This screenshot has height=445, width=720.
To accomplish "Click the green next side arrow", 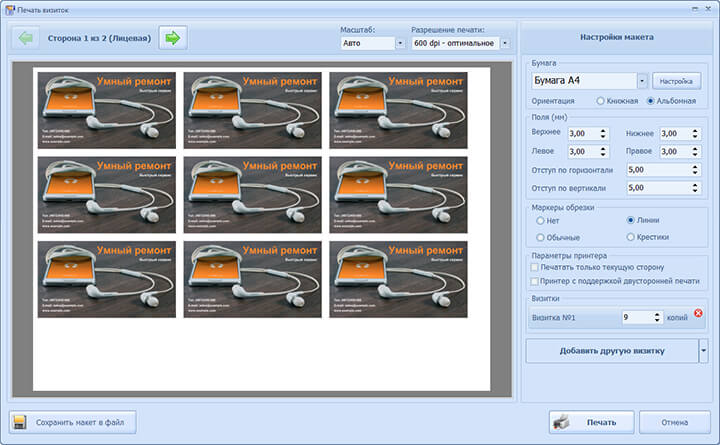I will click(x=172, y=39).
